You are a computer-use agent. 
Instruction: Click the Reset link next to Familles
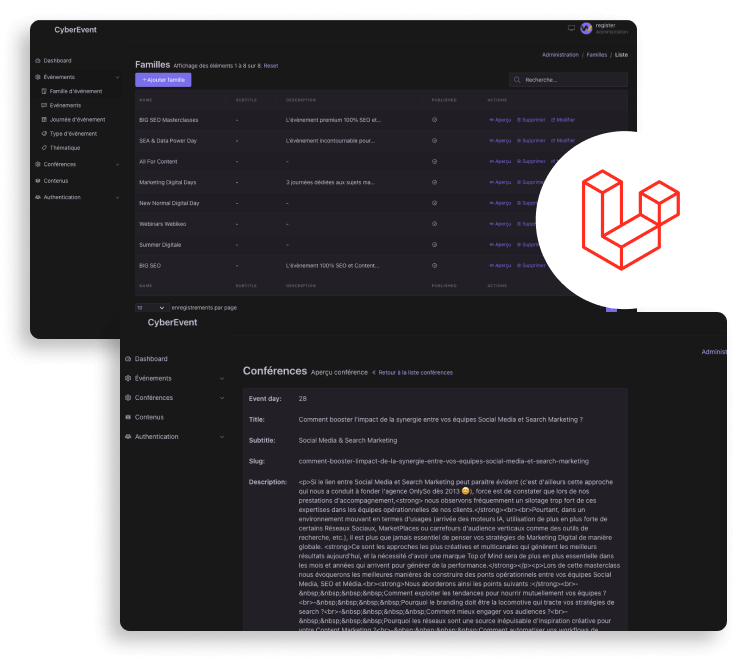point(271,66)
